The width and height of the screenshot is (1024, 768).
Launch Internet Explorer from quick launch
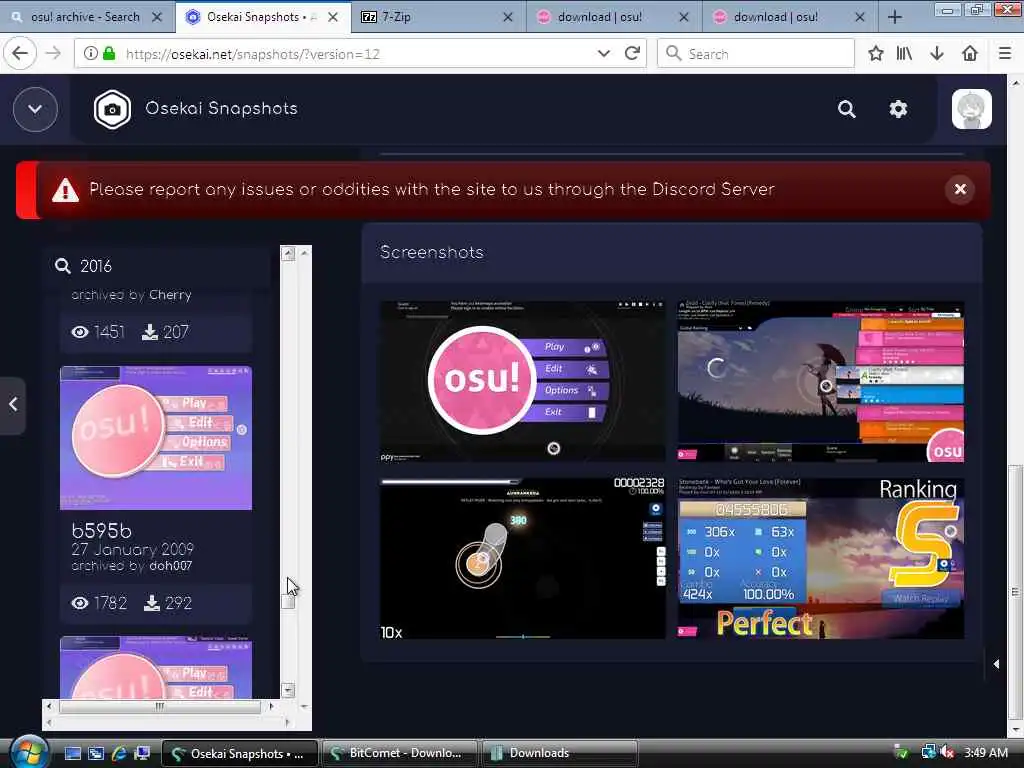pyautogui.click(x=118, y=754)
